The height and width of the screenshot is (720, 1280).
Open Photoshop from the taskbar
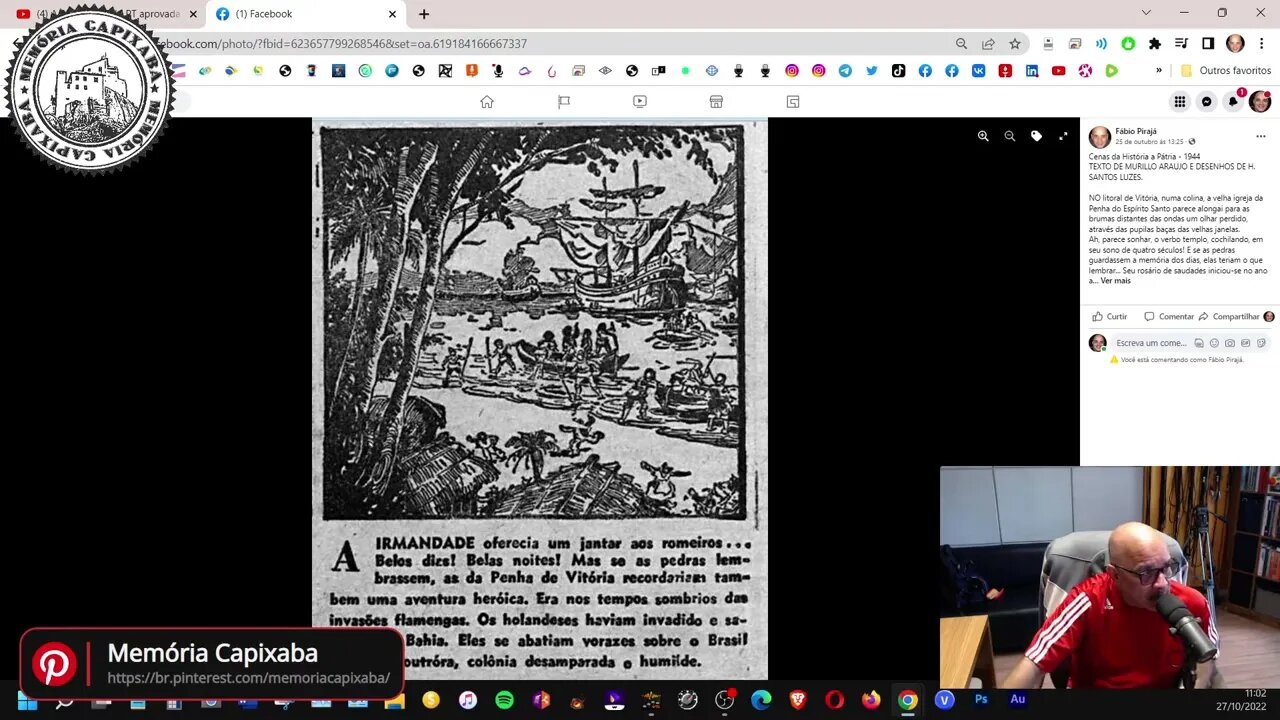tap(981, 700)
